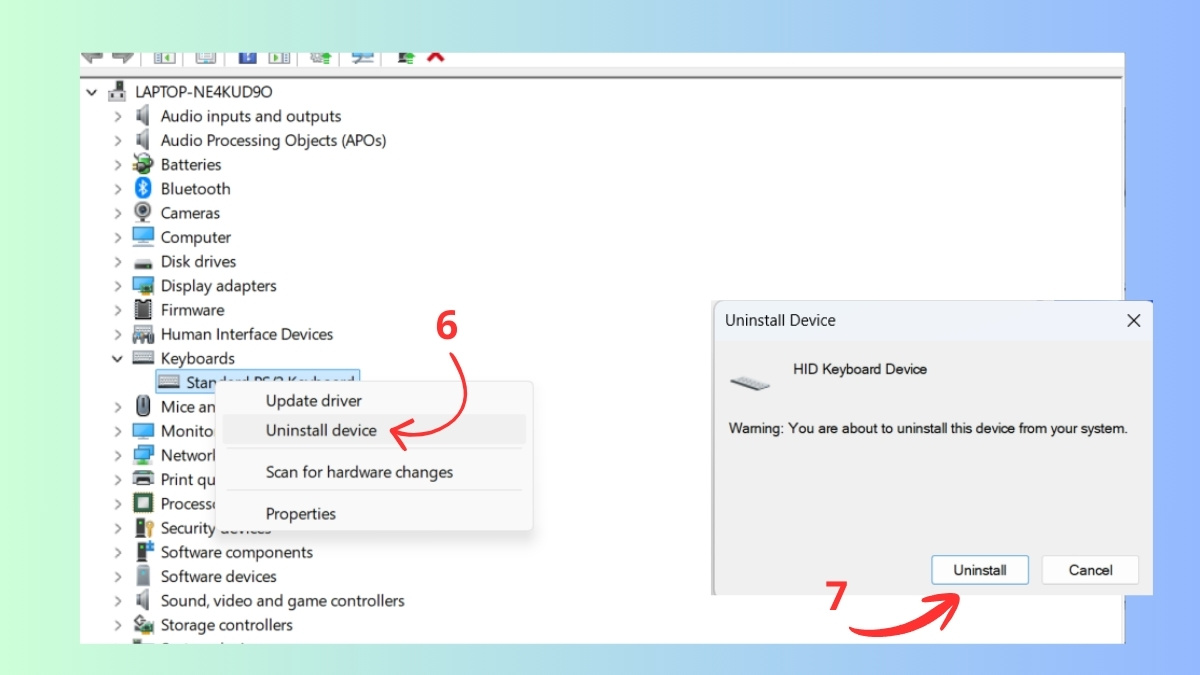
Task: Select the Software devices label
Action: coord(219,576)
